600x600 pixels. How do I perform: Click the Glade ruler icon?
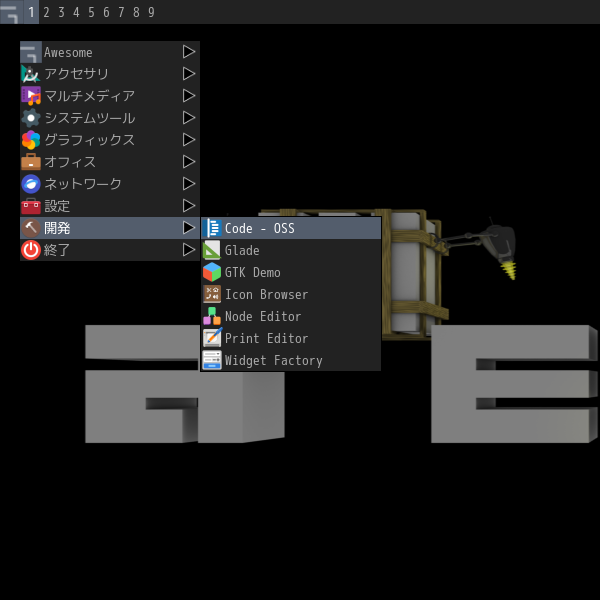[212, 250]
